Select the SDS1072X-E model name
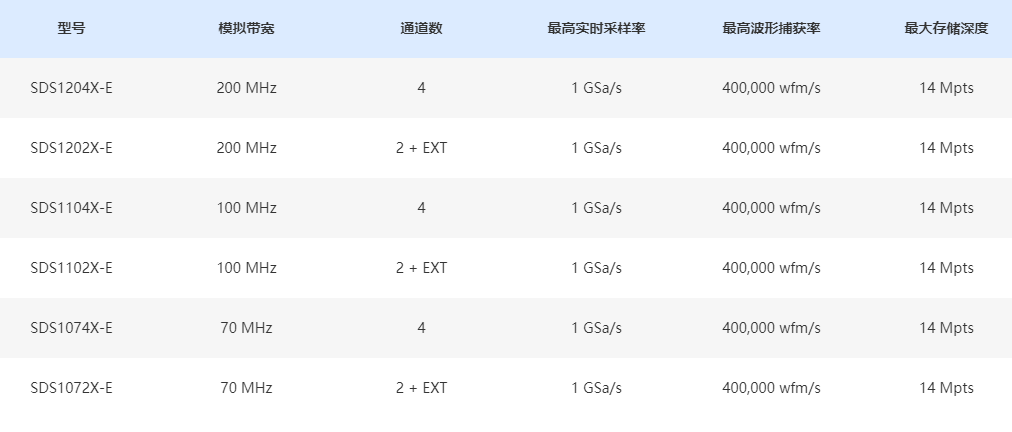This screenshot has width=1012, height=432. click(x=71, y=388)
